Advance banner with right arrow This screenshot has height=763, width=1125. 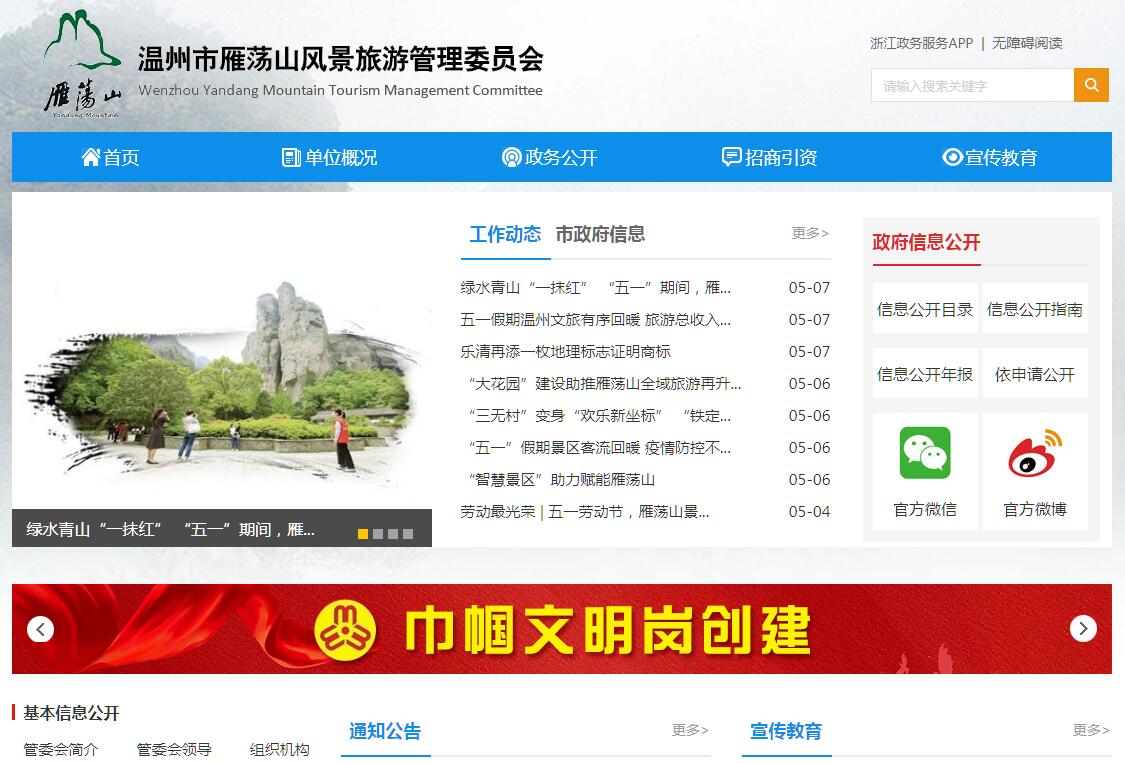coord(1083,629)
